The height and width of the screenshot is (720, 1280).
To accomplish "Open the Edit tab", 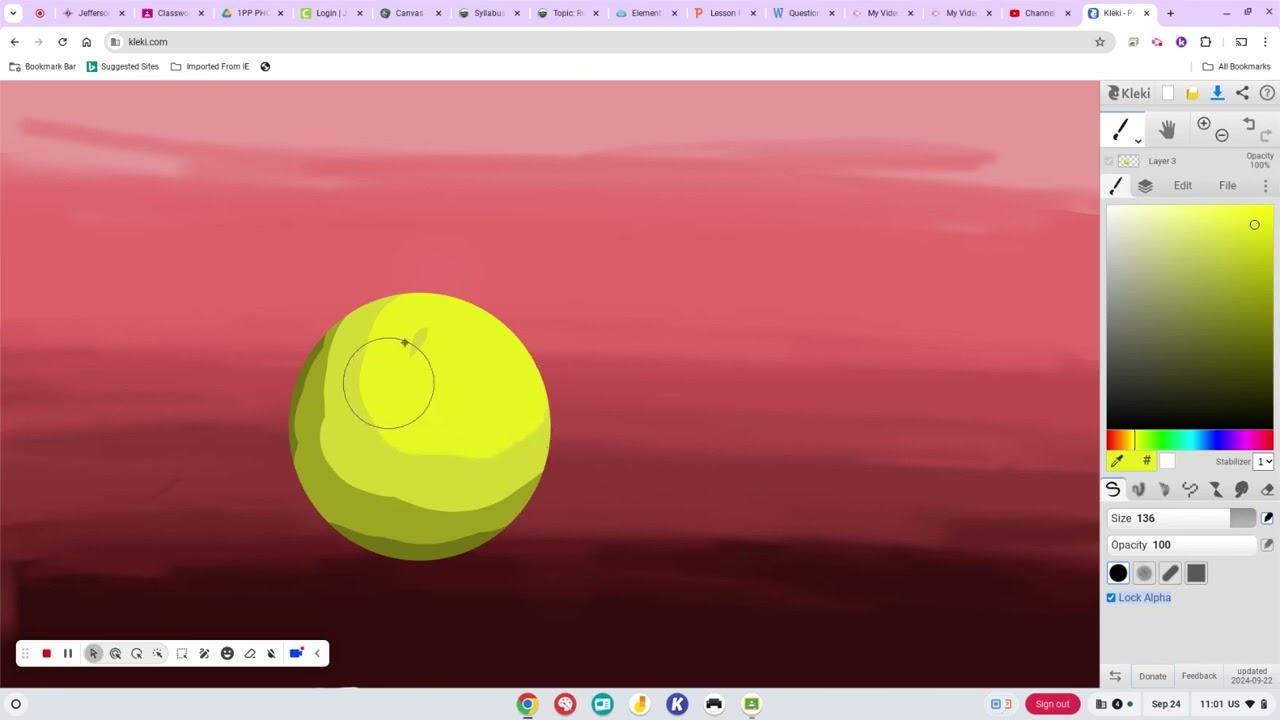I will pyautogui.click(x=1183, y=186).
